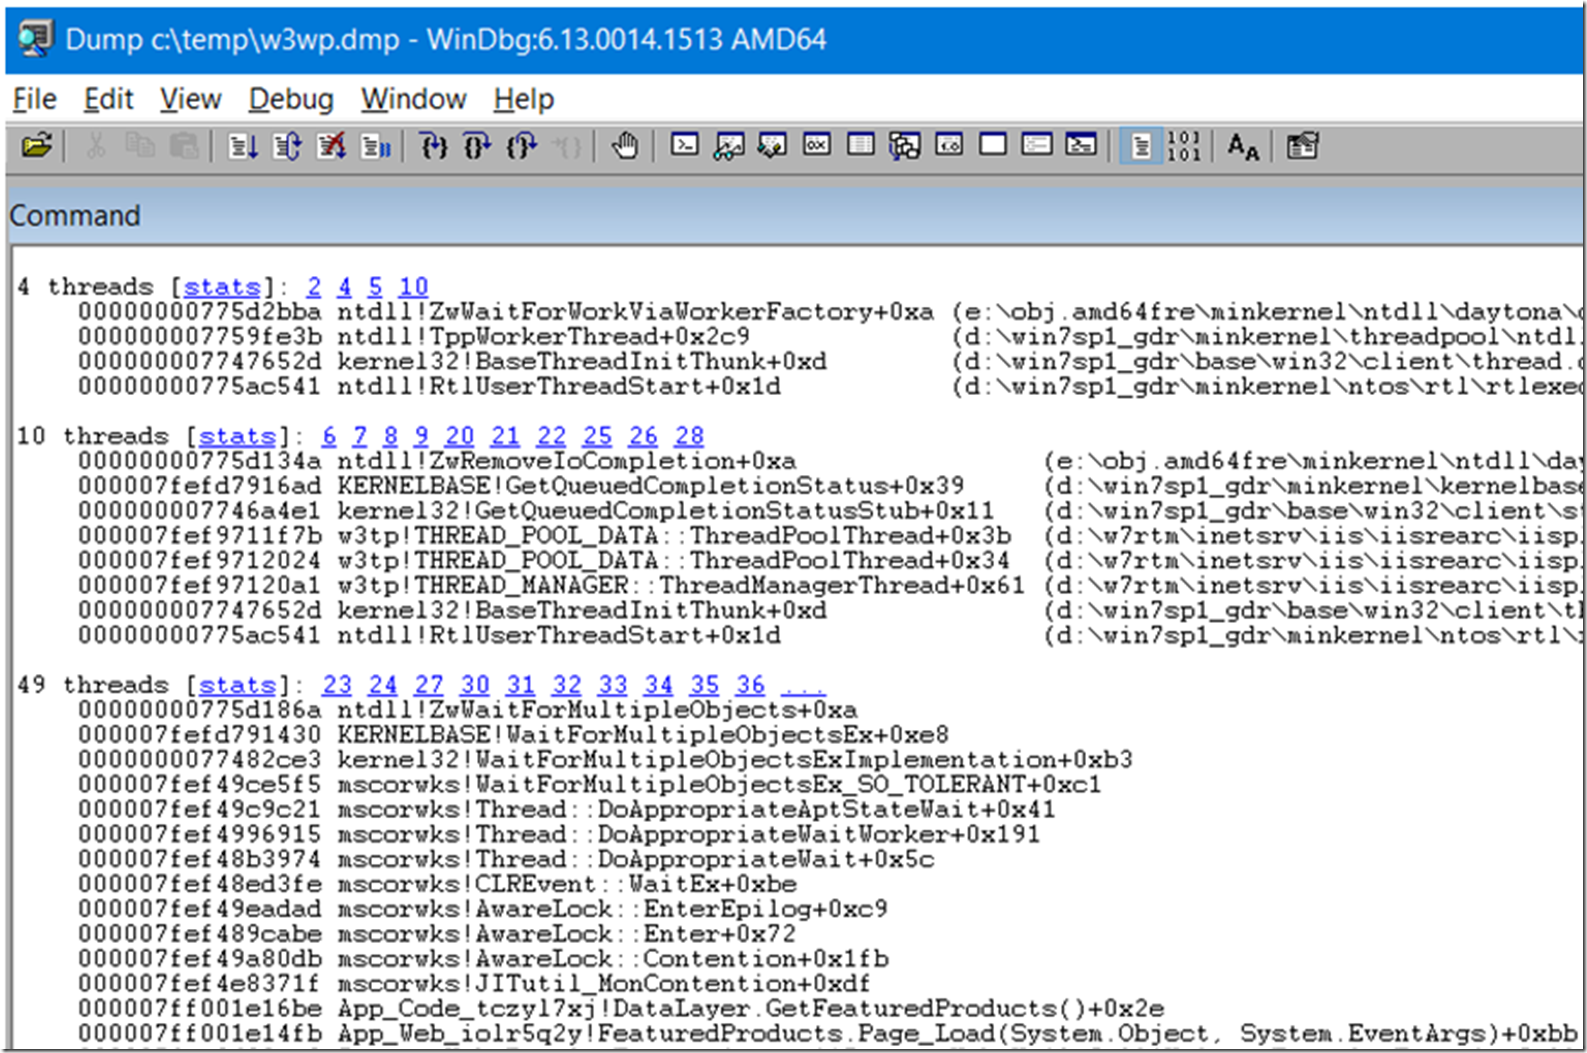Open thread 36 link

point(750,685)
